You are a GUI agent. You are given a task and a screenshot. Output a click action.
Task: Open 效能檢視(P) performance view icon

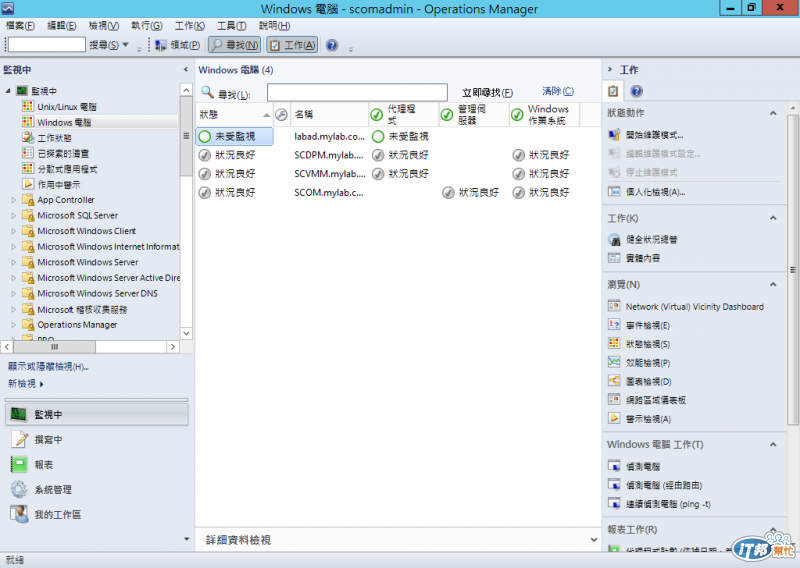coord(614,362)
